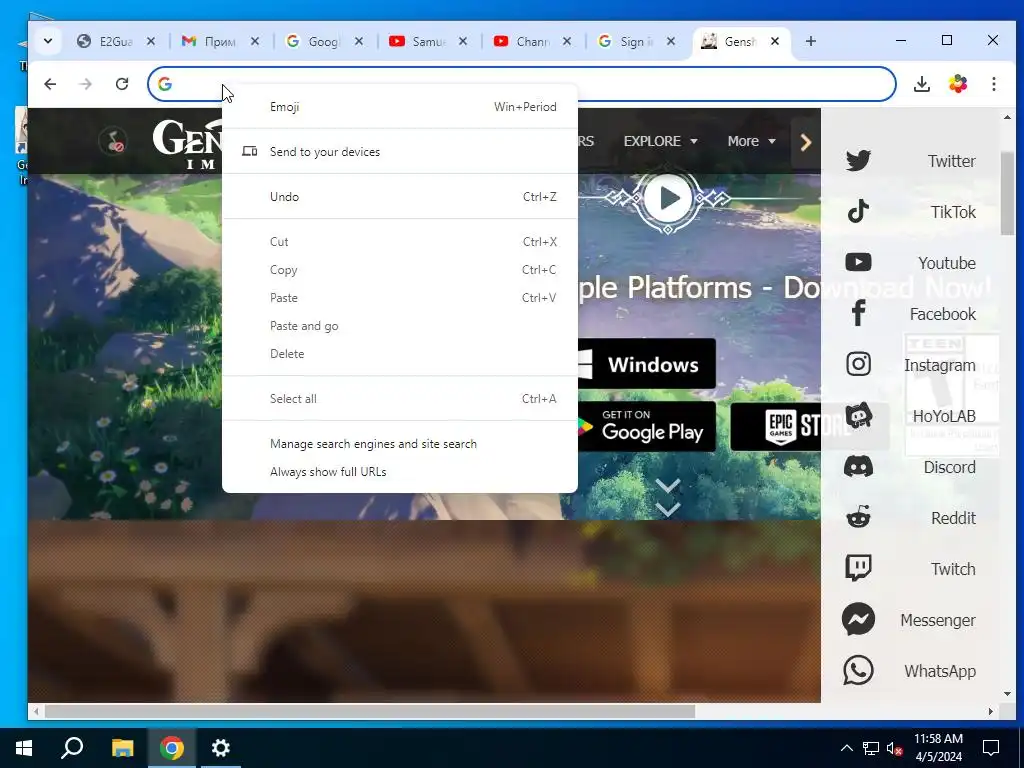Open Chrome downloads icon
This screenshot has height=768, width=1024.
(x=921, y=84)
